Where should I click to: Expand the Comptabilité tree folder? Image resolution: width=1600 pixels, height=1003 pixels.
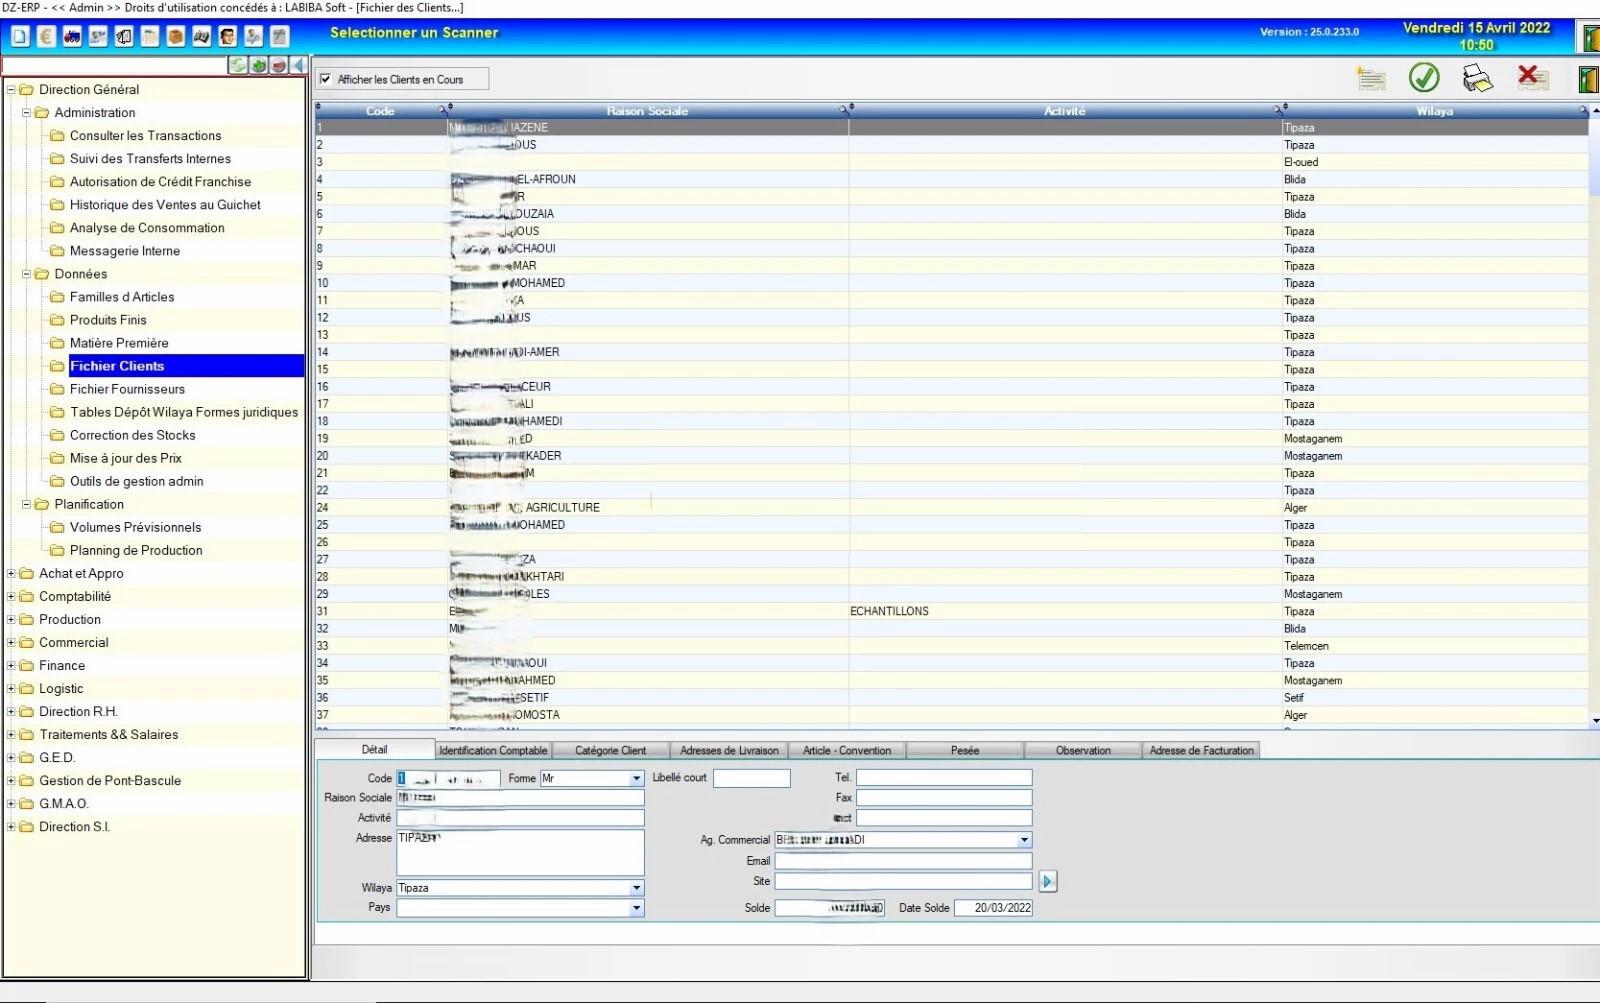pos(12,597)
